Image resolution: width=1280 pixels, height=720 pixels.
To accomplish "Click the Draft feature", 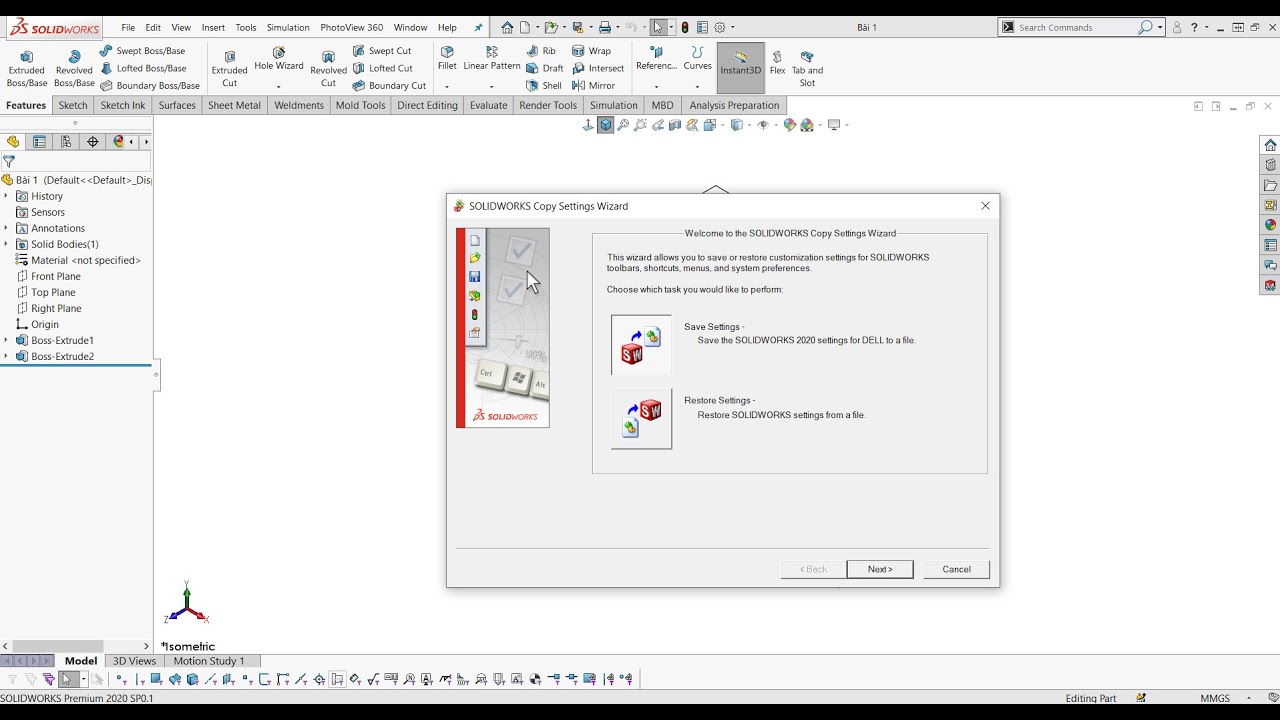I will point(545,68).
